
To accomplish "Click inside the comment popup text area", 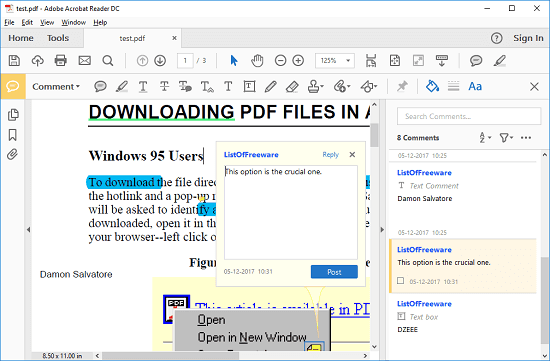I will click(291, 213).
